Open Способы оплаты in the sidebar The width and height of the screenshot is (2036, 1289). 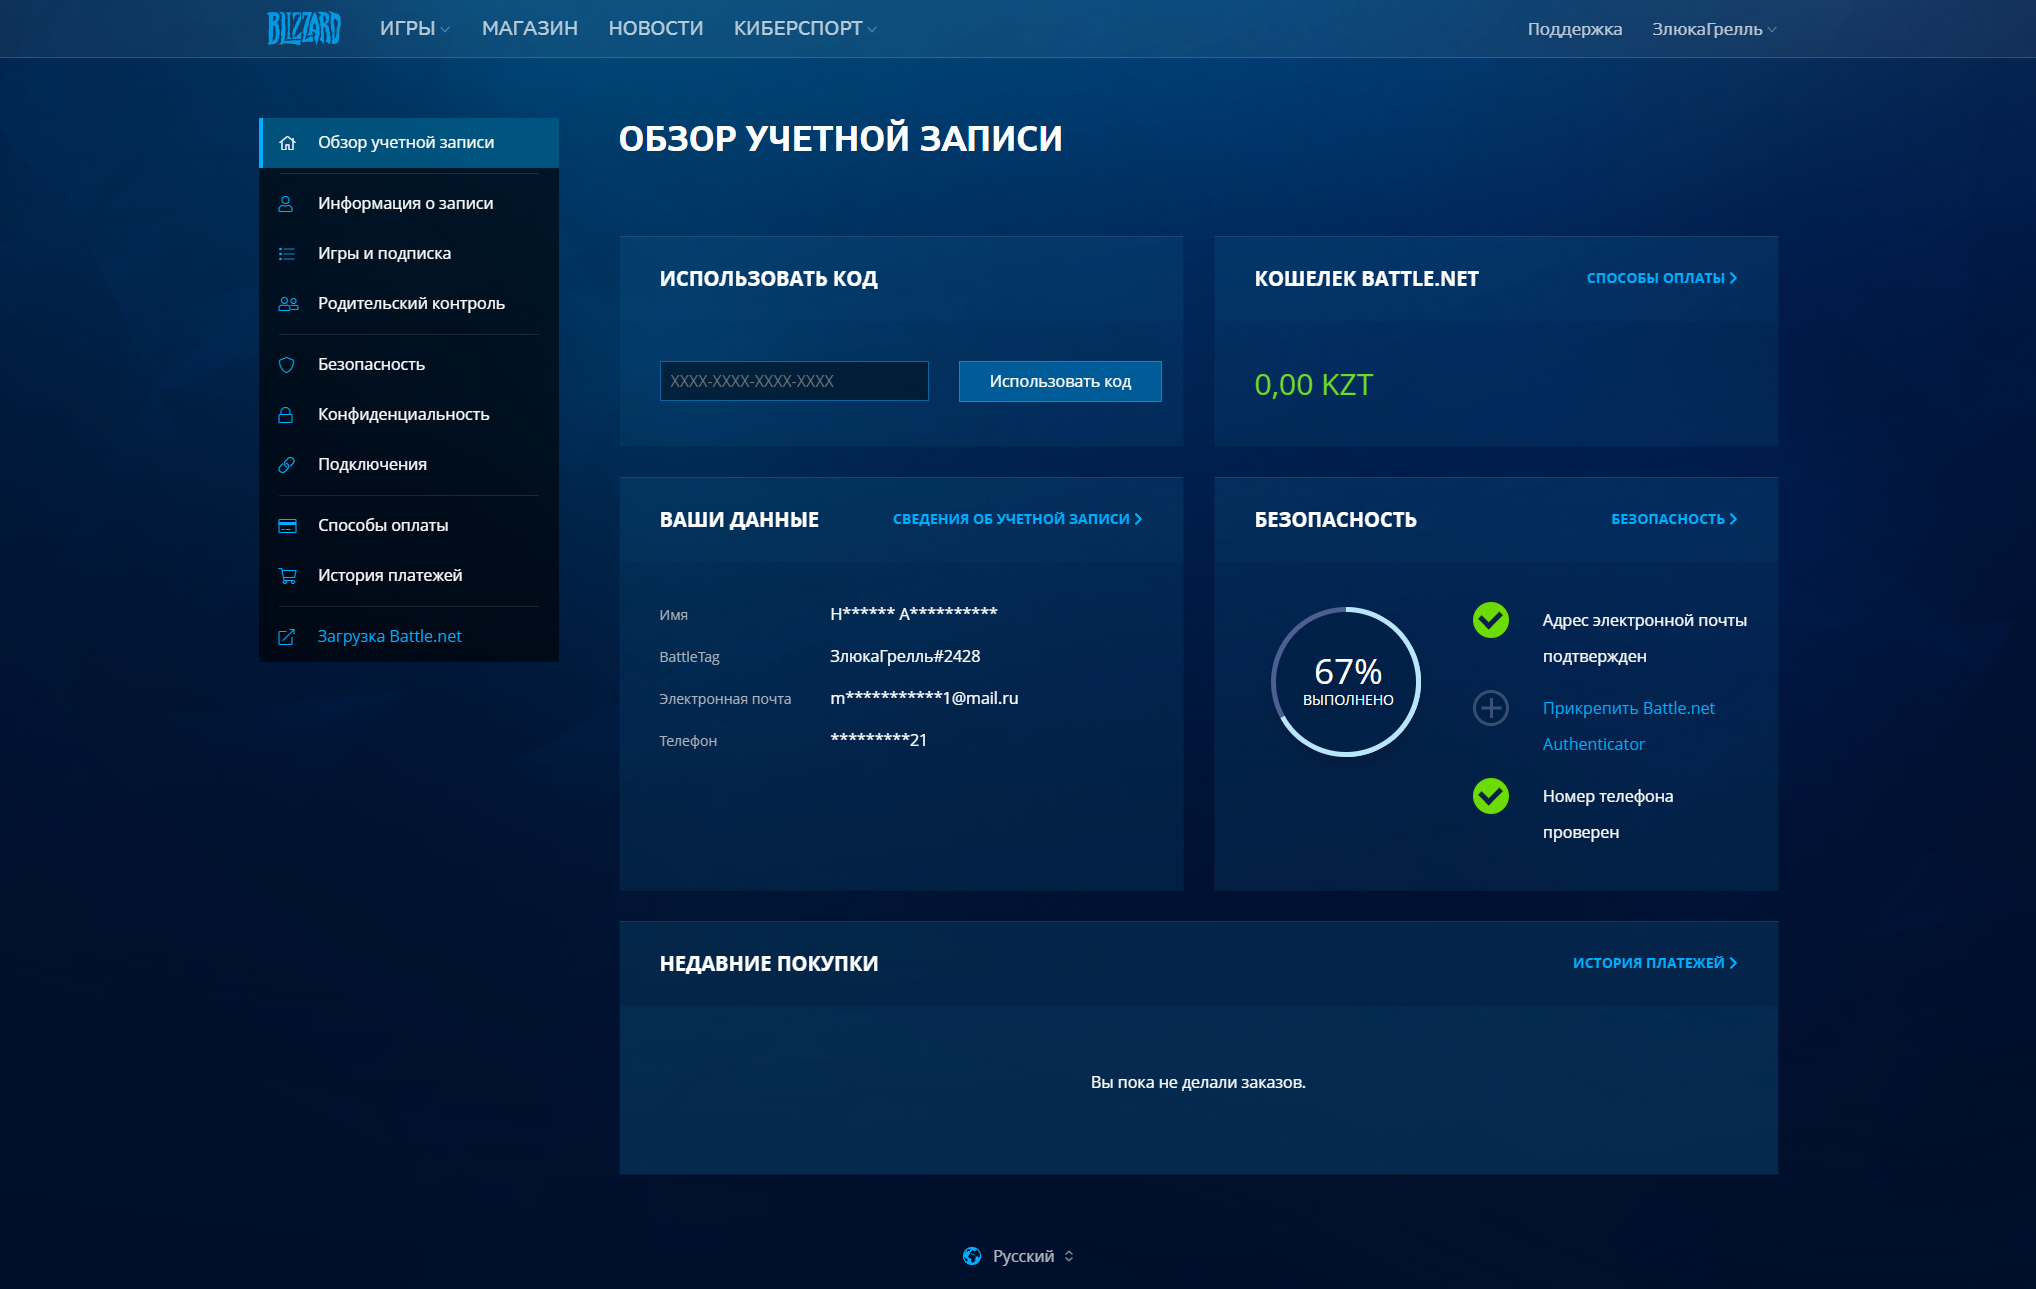pos(409,526)
